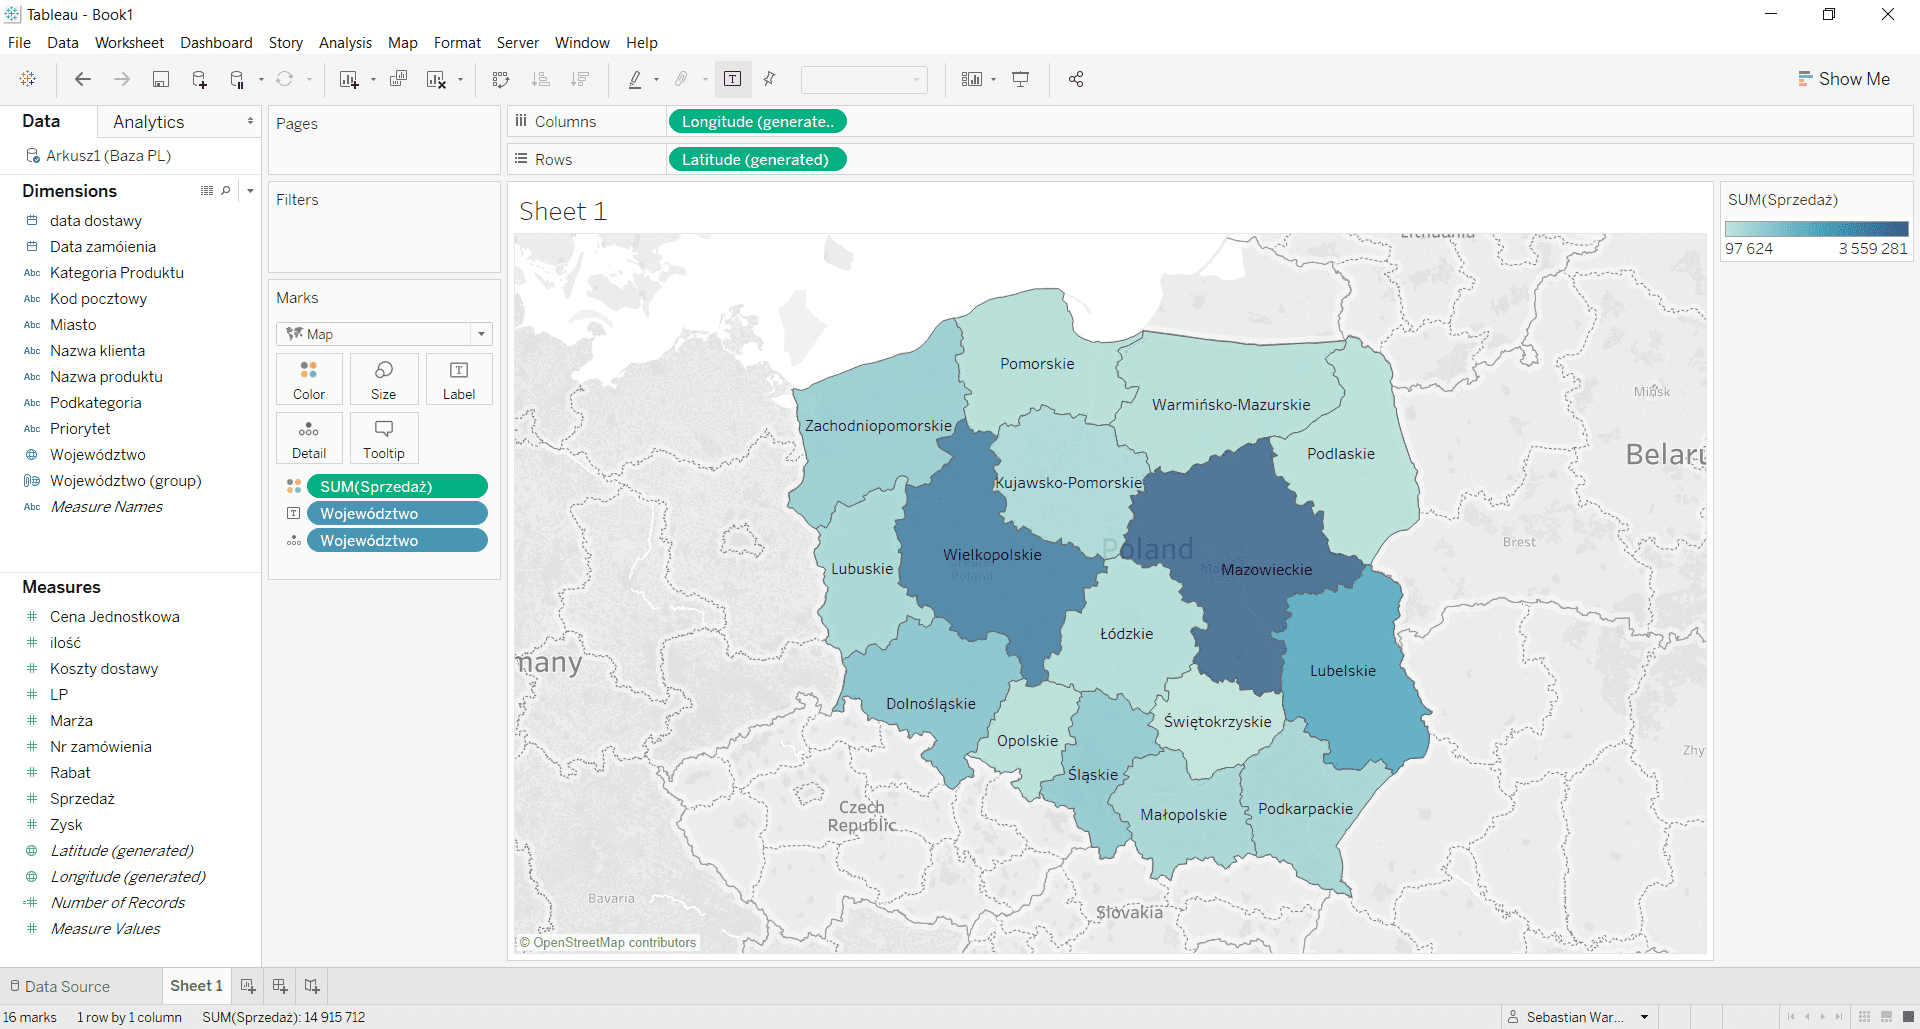1920x1029 pixels.
Task: Click the Show Me button
Action: [1843, 79]
